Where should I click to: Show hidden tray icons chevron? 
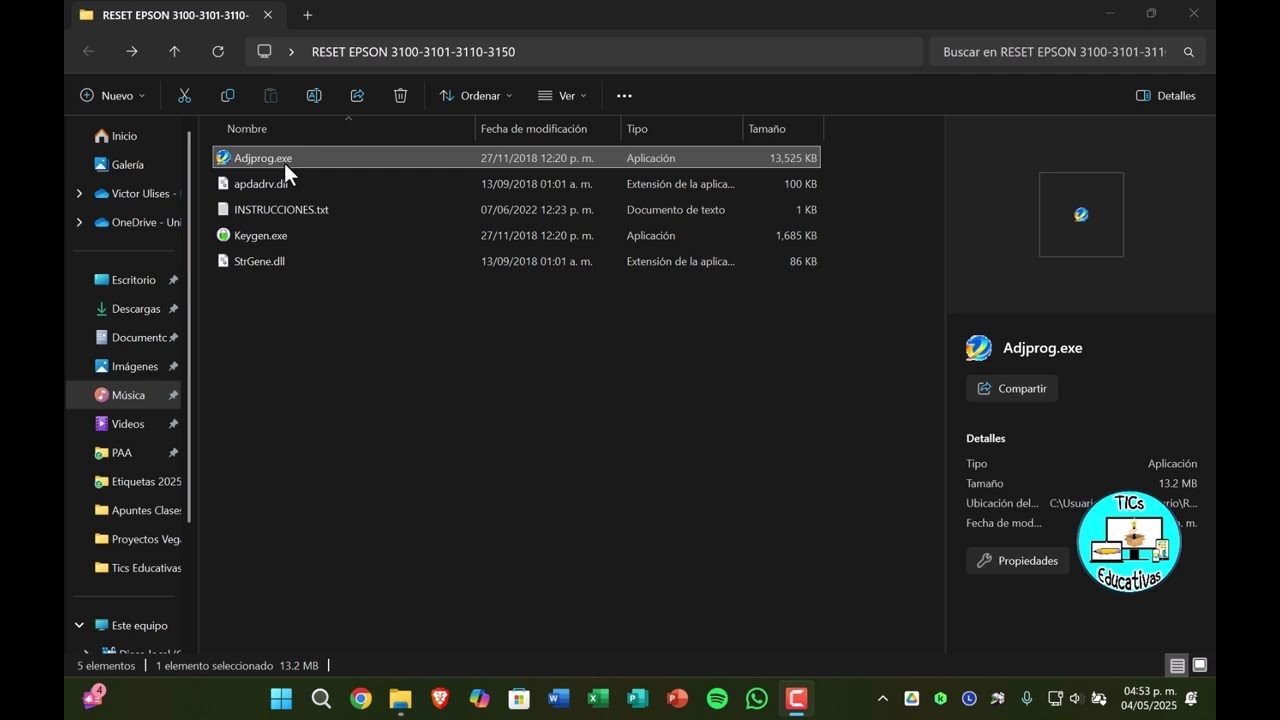pyautogui.click(x=882, y=698)
